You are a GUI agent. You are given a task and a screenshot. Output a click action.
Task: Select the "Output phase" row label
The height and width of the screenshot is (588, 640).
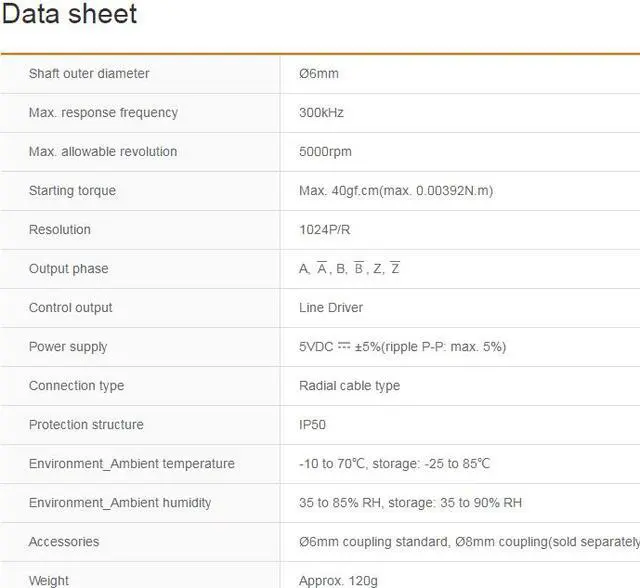click(68, 268)
